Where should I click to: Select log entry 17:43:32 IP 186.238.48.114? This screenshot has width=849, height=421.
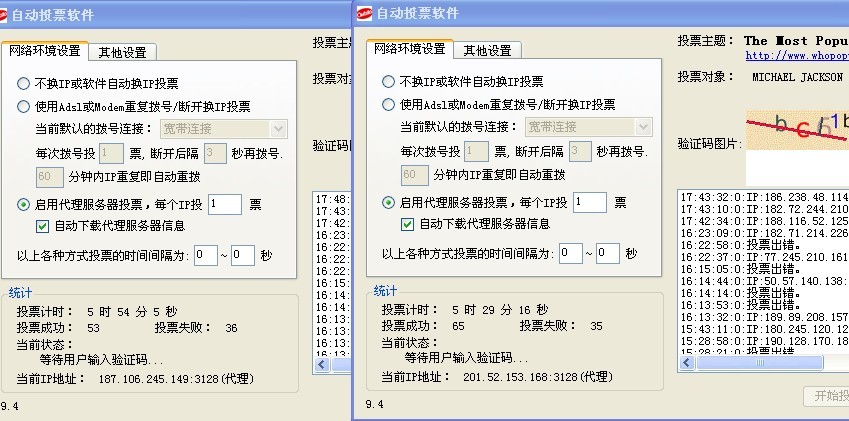coord(764,198)
